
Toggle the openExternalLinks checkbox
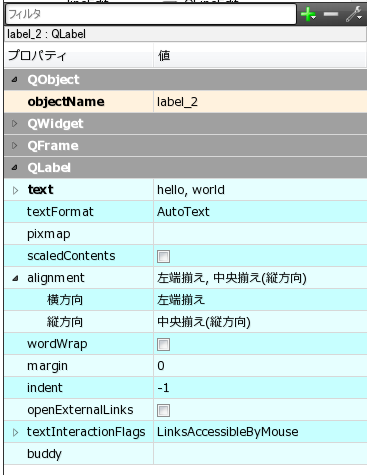pyautogui.click(x=163, y=410)
